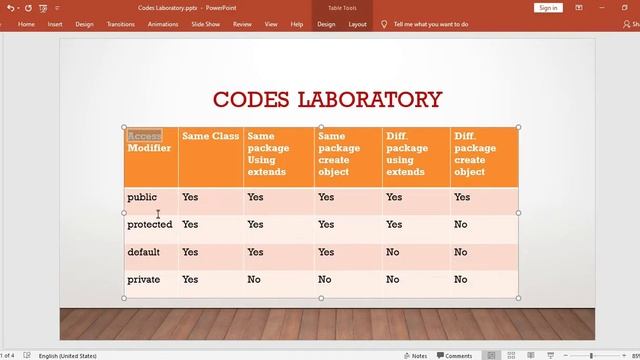Viewport: 640px width, 360px height.
Task: Open the Undo history dropdown arrow
Action: pos(18,8)
